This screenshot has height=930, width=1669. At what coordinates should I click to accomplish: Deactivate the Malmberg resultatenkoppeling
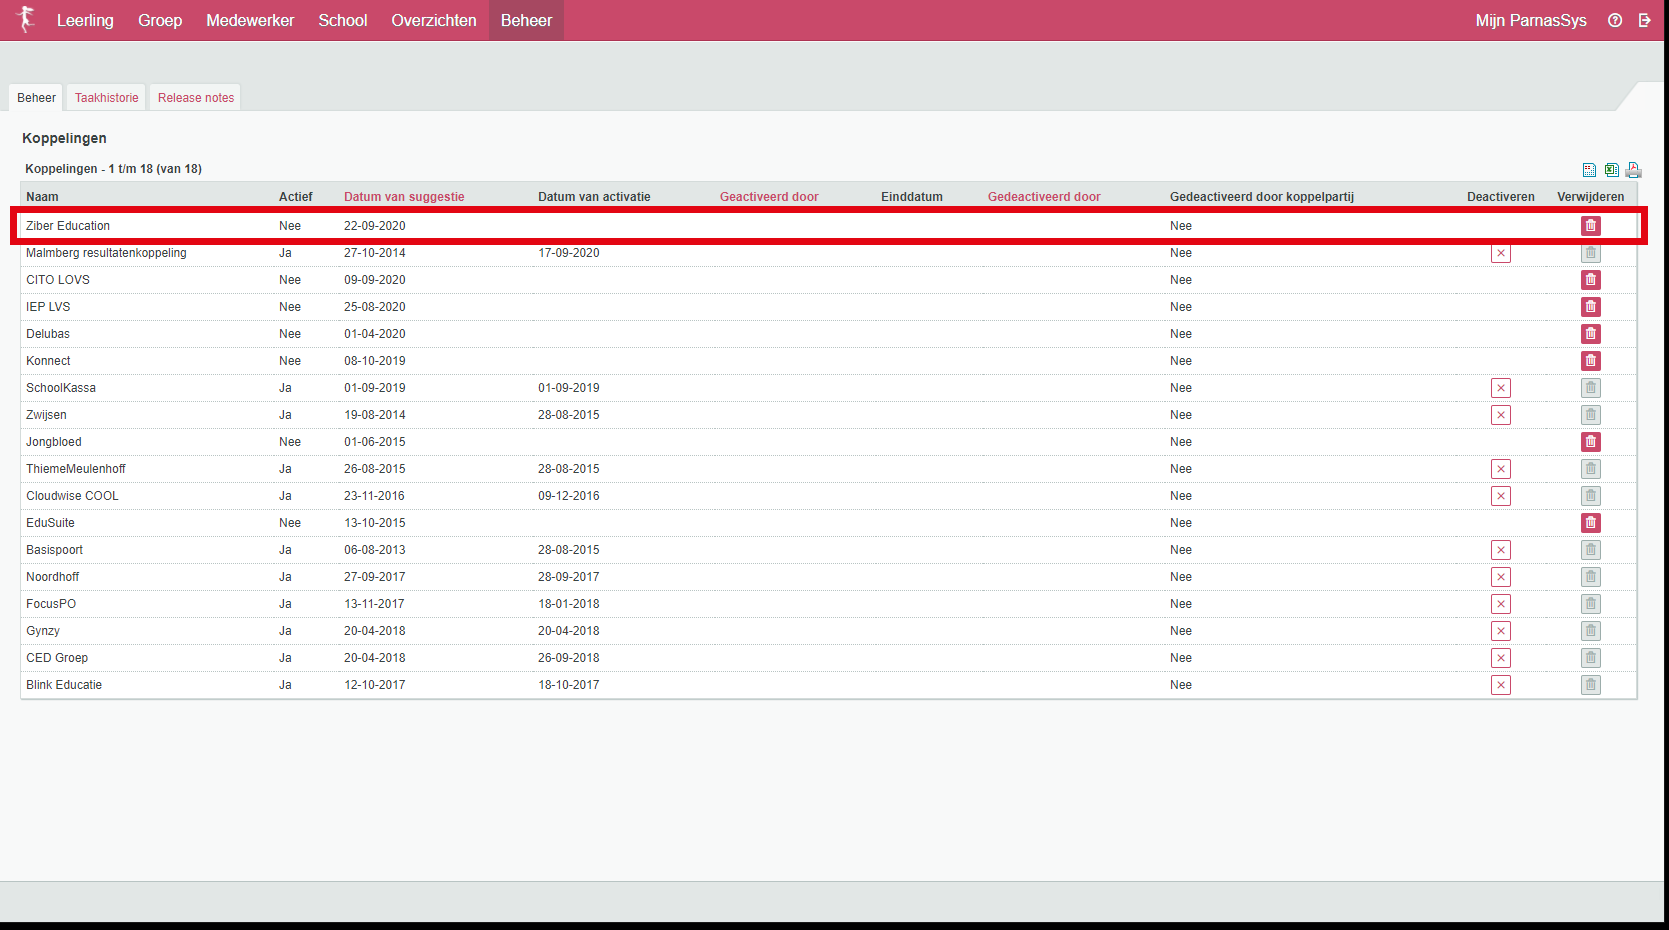pos(1500,254)
